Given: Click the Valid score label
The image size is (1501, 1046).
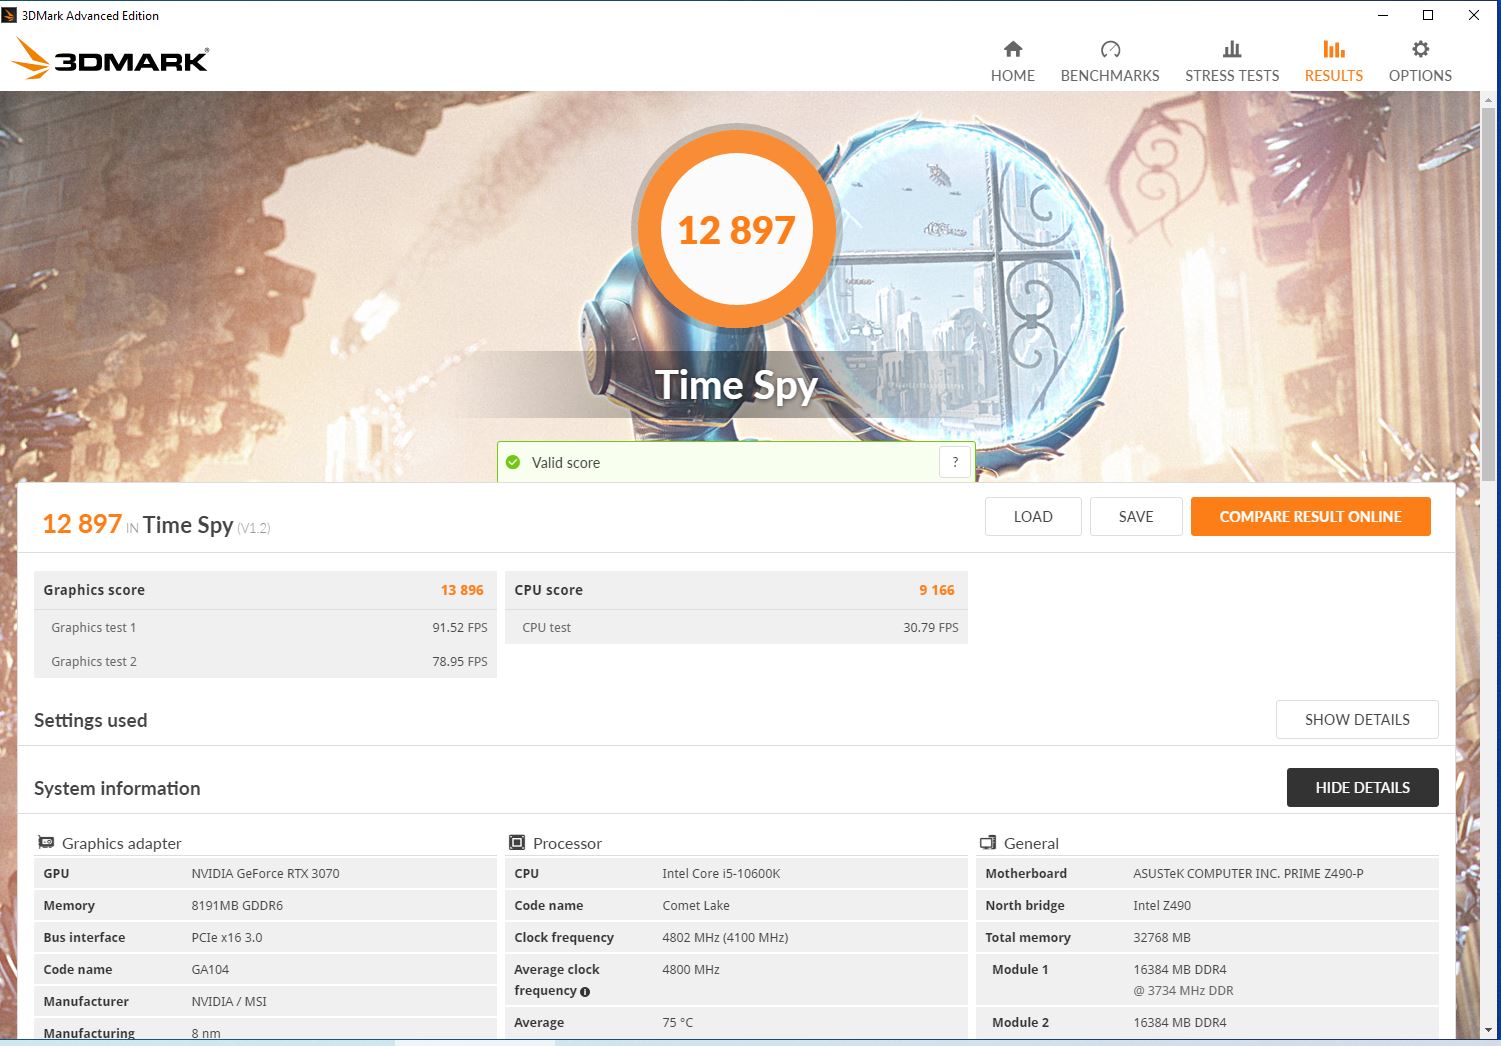Looking at the screenshot, I should tap(566, 463).
